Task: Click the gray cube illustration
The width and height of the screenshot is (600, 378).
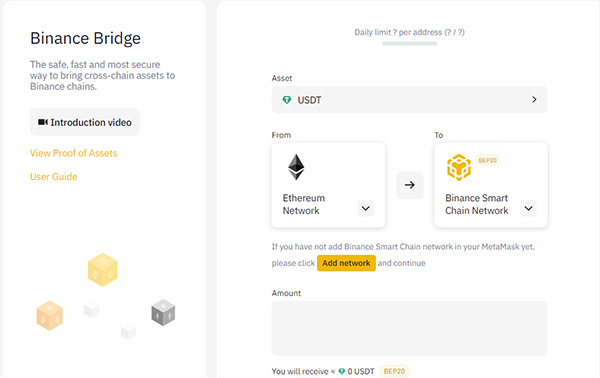Action: coord(163,312)
